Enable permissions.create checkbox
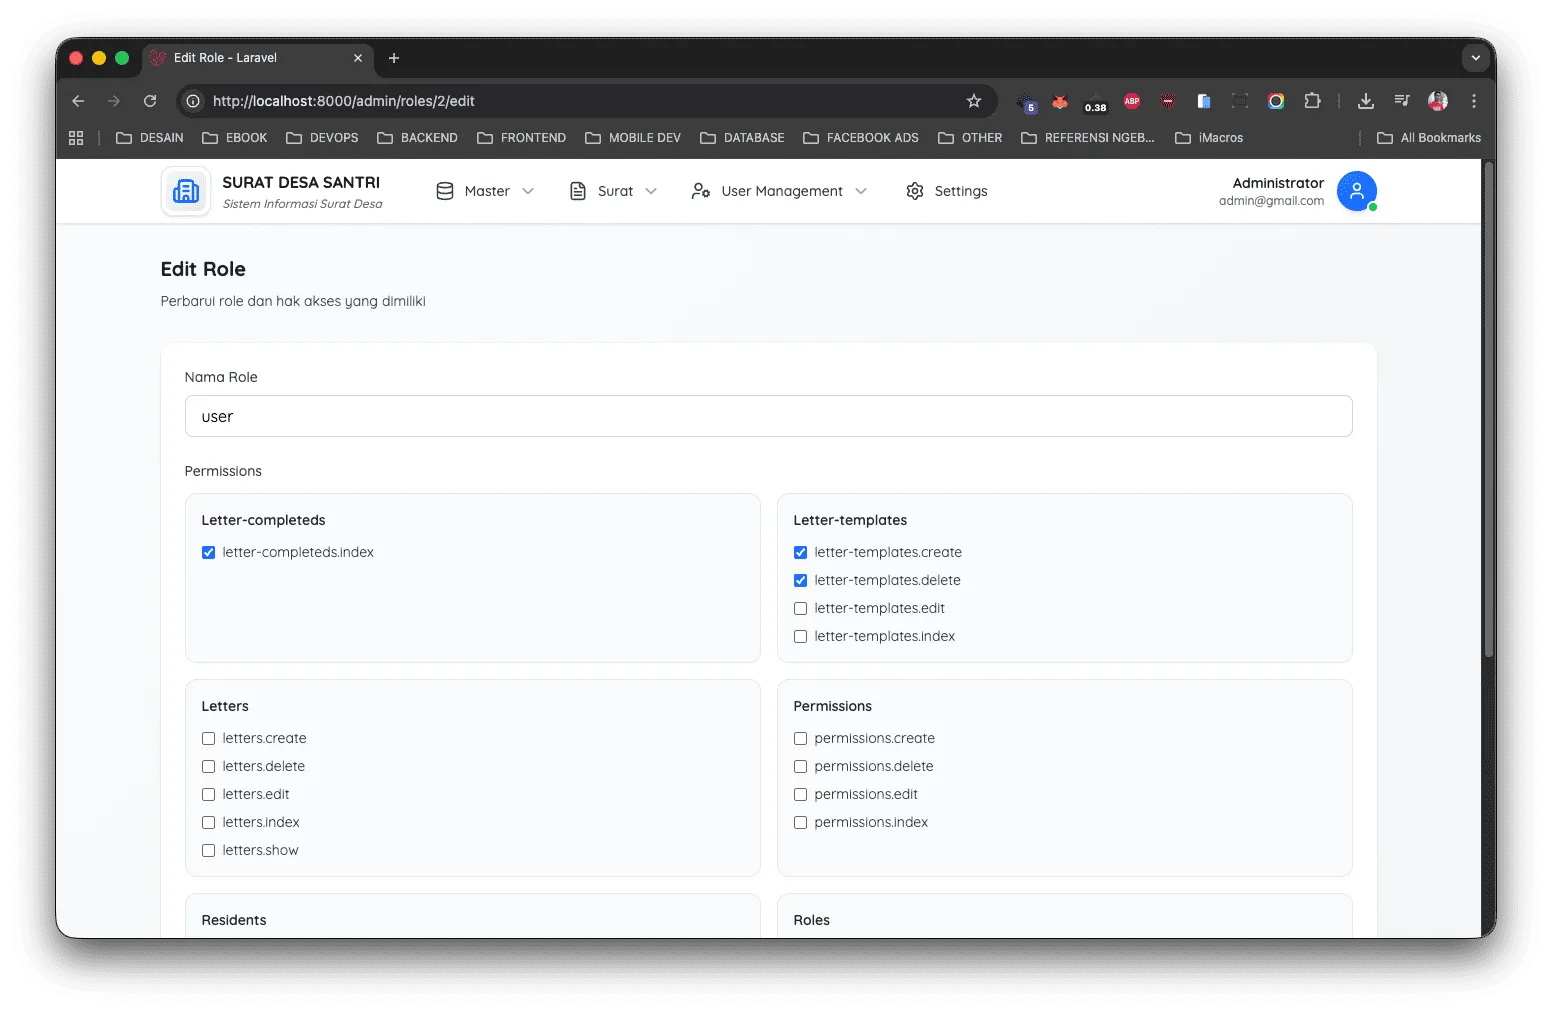Screen dimensions: 1552x1012 [800, 738]
